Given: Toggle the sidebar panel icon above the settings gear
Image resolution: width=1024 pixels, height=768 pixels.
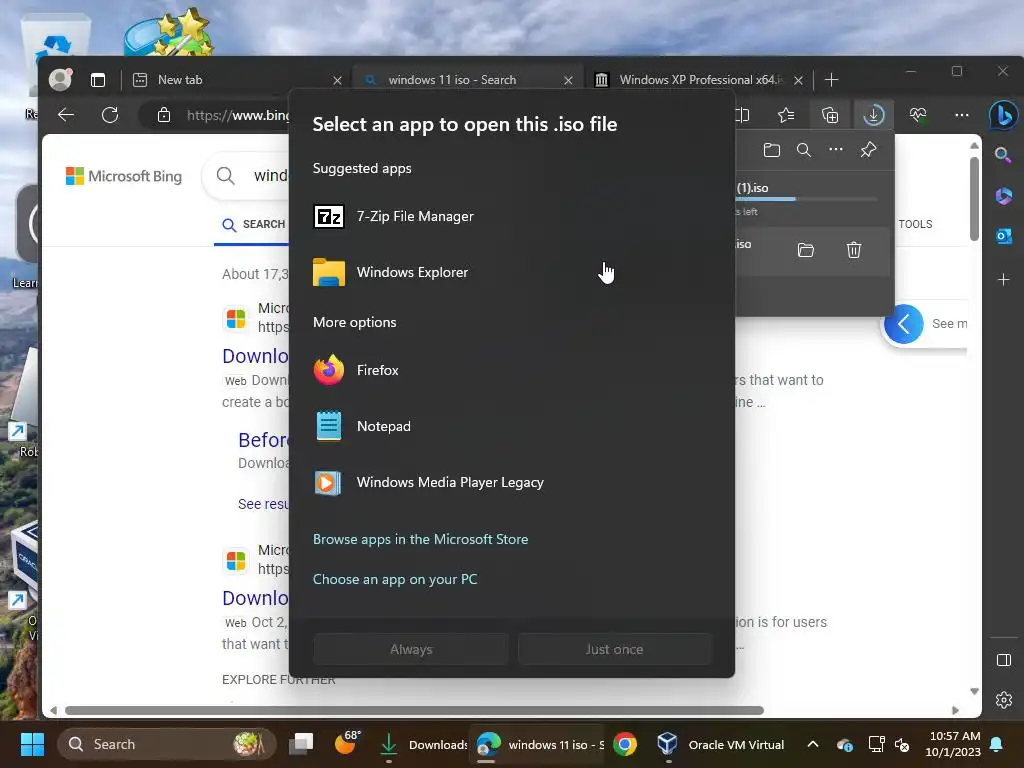Looking at the screenshot, I should [x=1004, y=660].
